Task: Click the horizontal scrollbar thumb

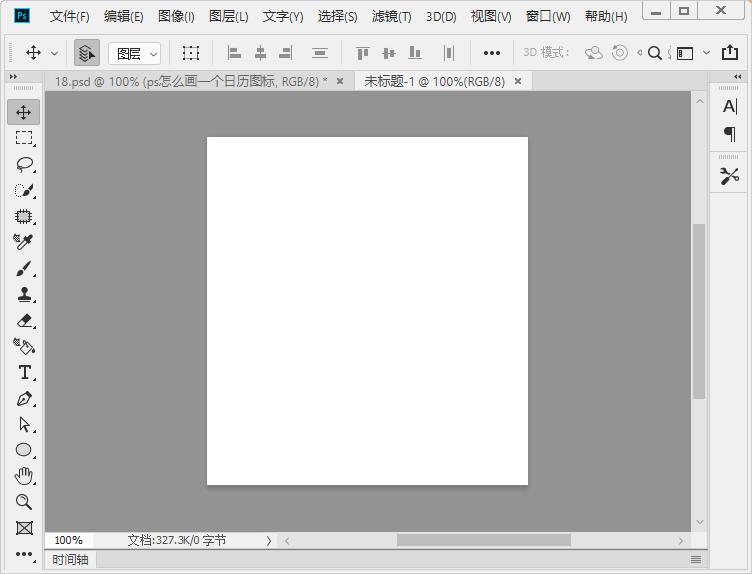Action: pos(483,540)
